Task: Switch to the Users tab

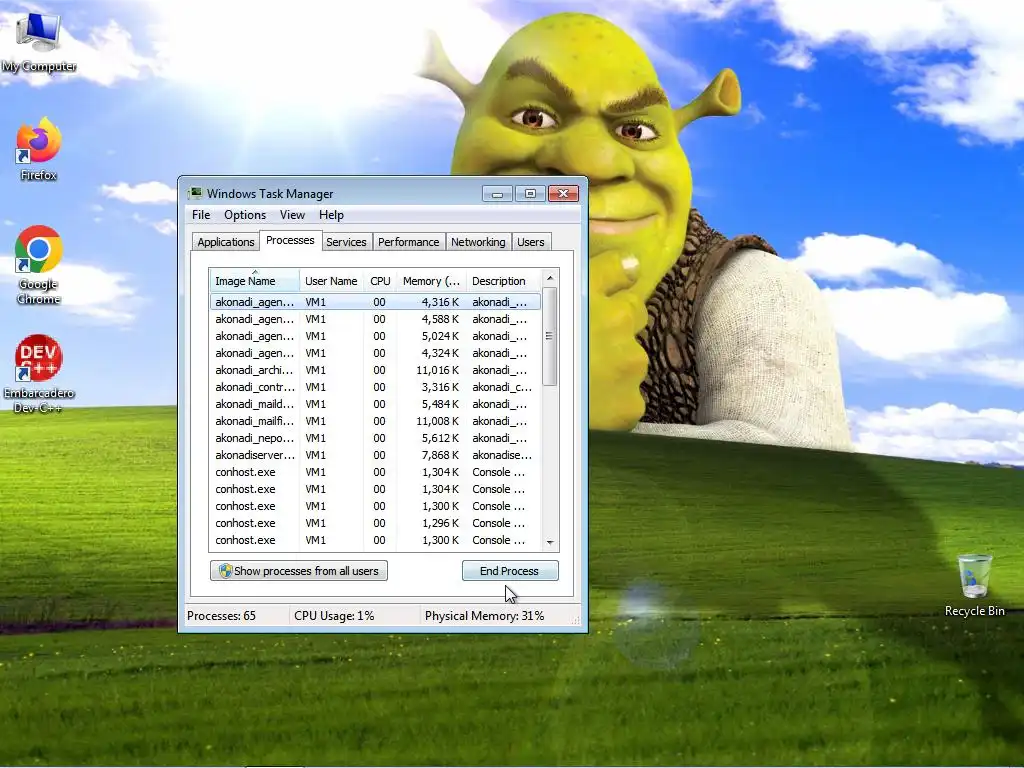Action: click(530, 242)
